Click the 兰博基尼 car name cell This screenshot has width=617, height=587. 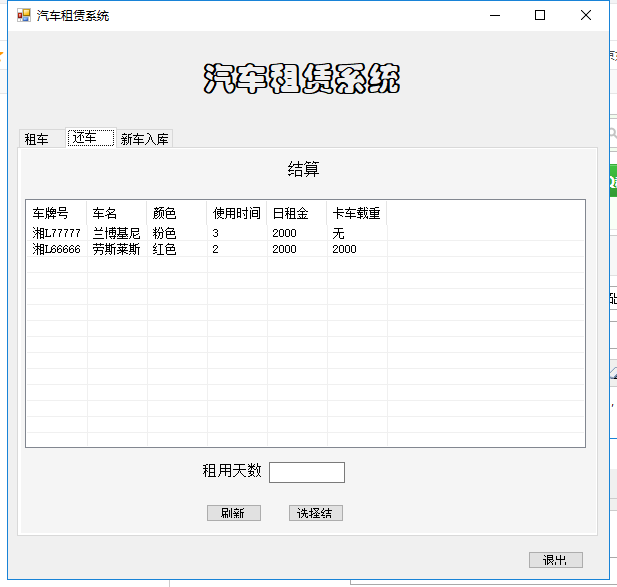(x=116, y=233)
